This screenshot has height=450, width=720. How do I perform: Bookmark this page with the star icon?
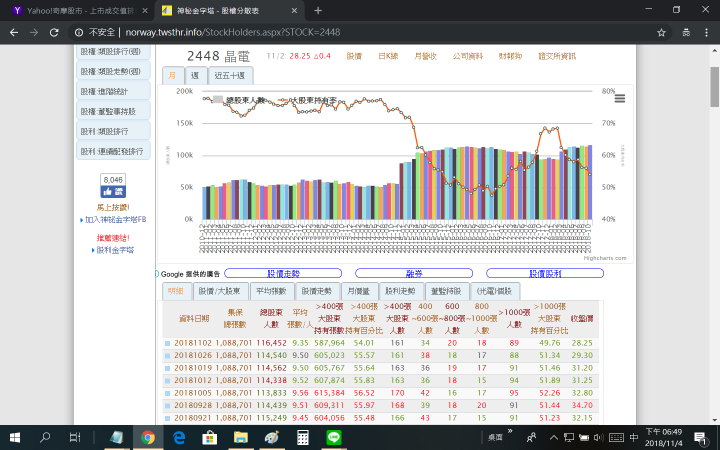tap(662, 32)
